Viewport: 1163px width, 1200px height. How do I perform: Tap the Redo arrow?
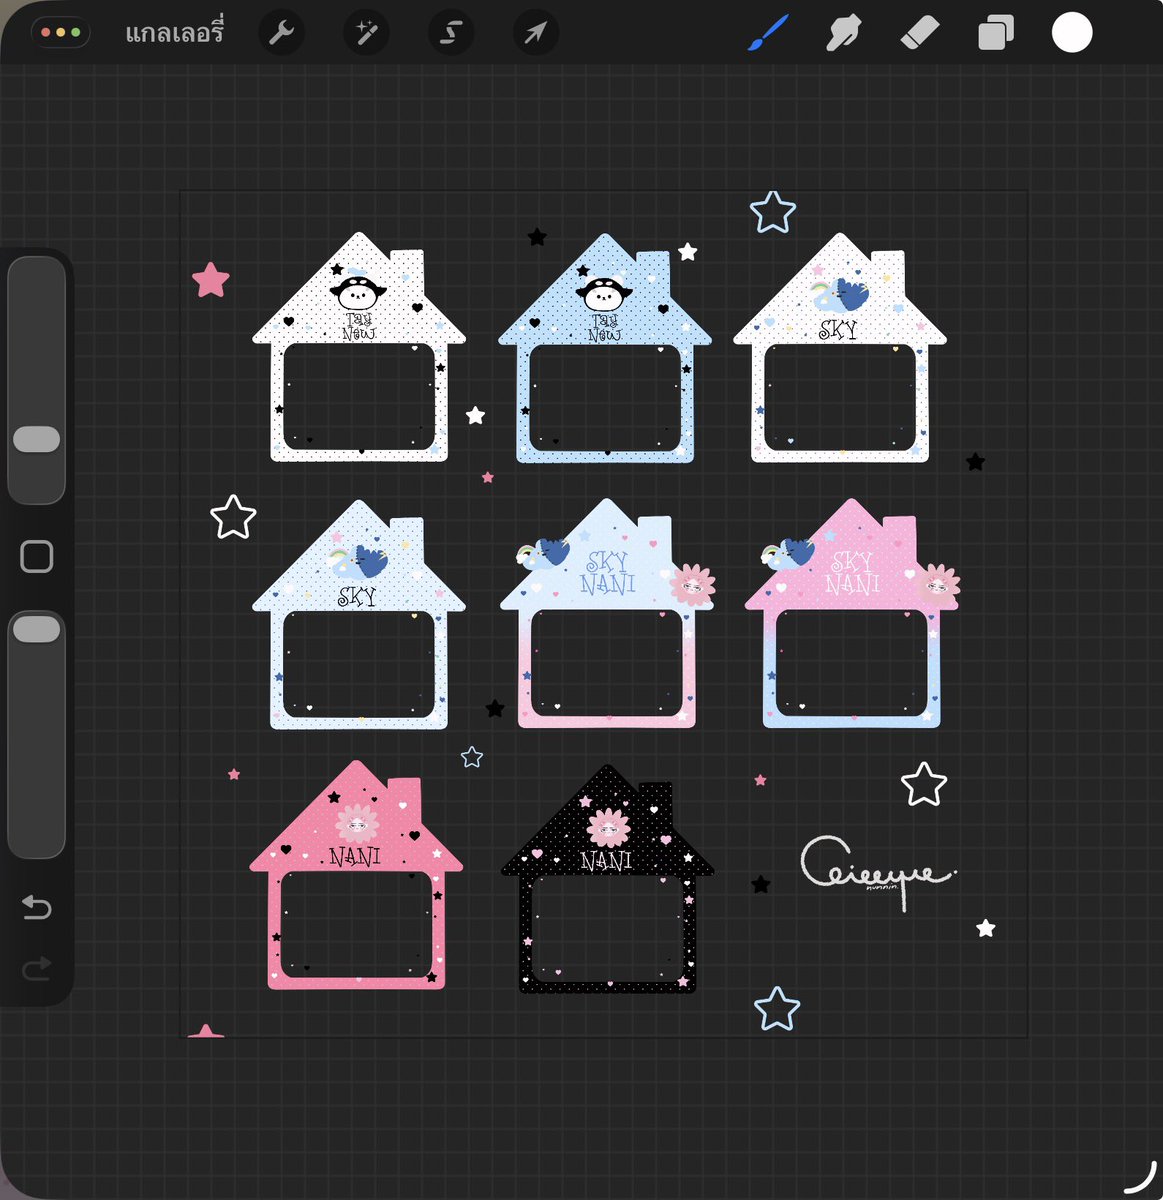[x=37, y=968]
